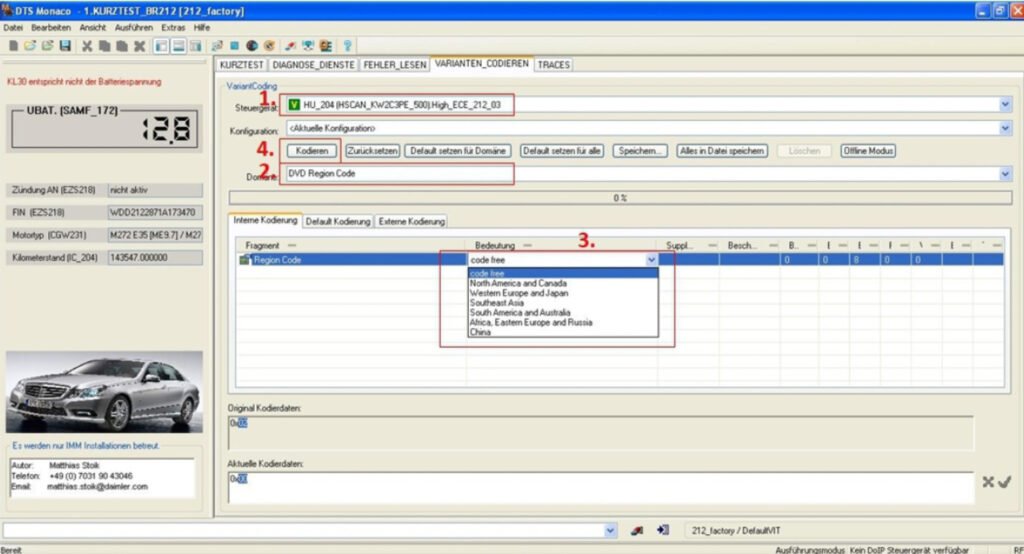1024x554 pixels.
Task: Toggle the Offline Modus button
Action: coord(868,151)
